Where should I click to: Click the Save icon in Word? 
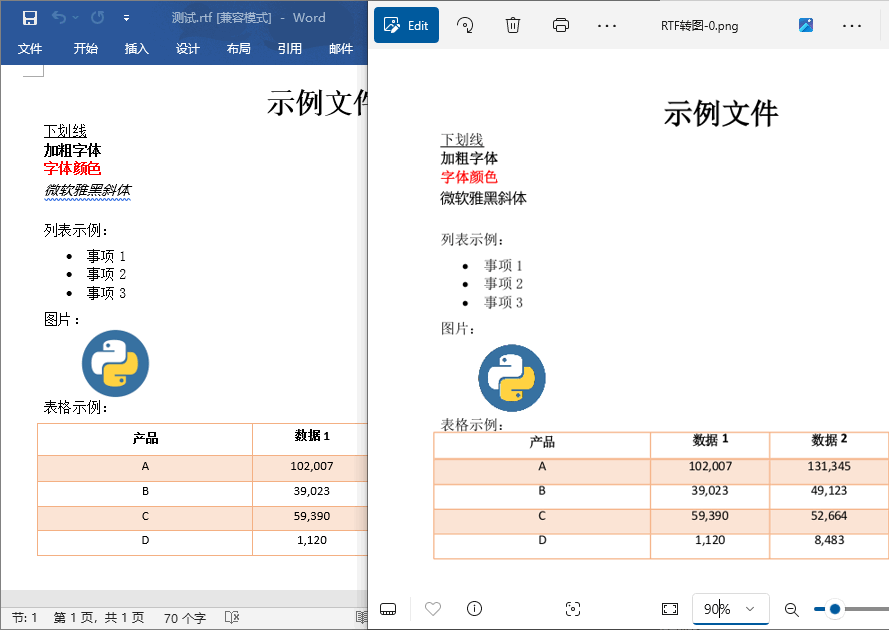coord(29,18)
